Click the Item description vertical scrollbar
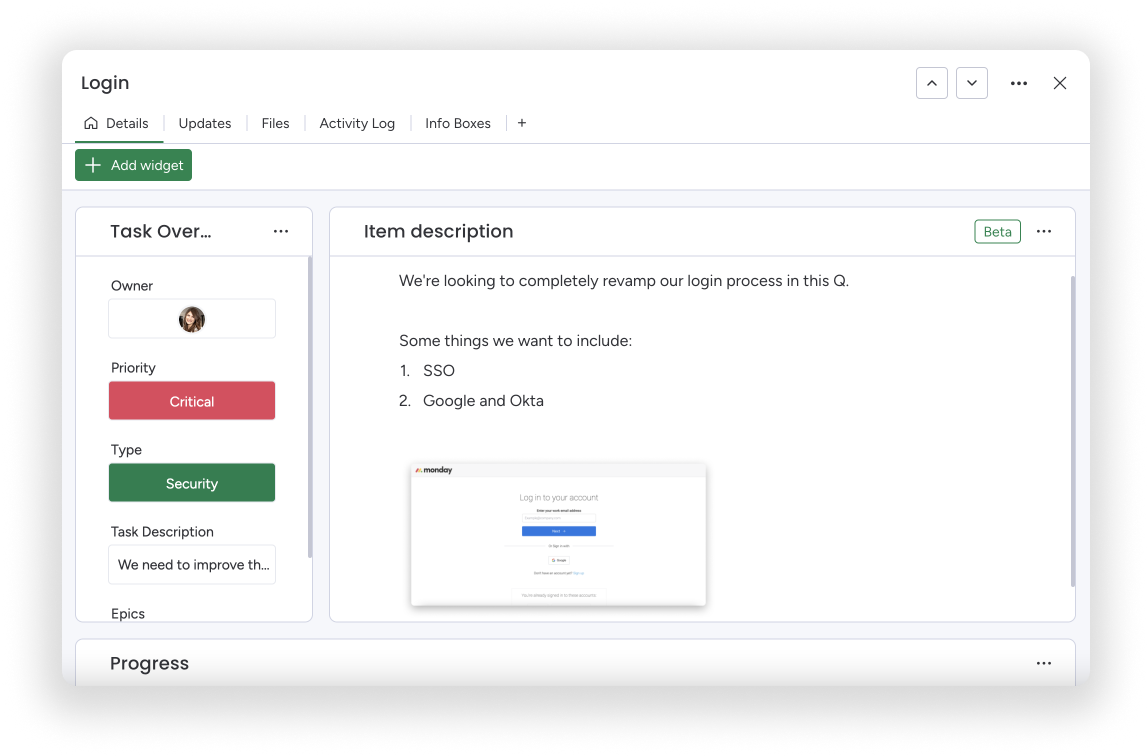The height and width of the screenshot is (756, 1148). pyautogui.click(x=1073, y=430)
